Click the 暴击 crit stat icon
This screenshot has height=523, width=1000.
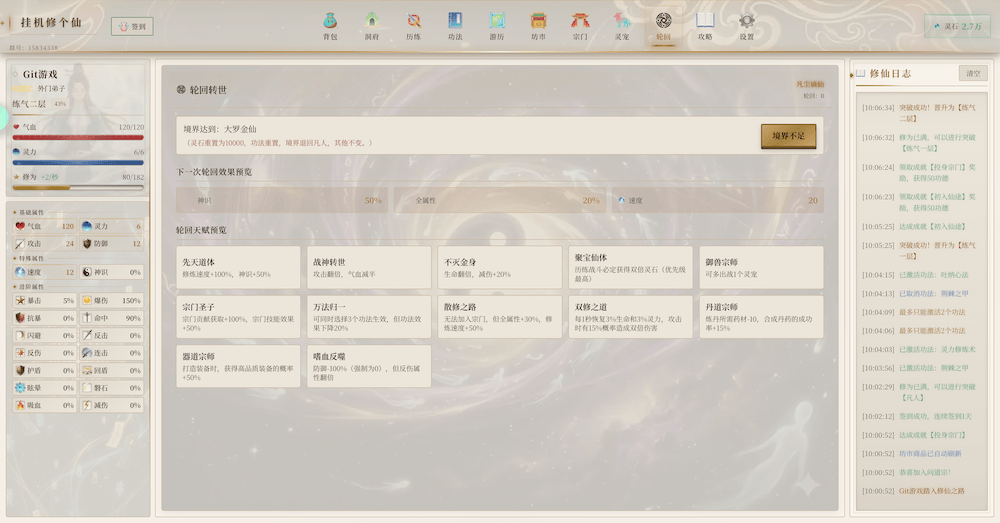point(21,300)
